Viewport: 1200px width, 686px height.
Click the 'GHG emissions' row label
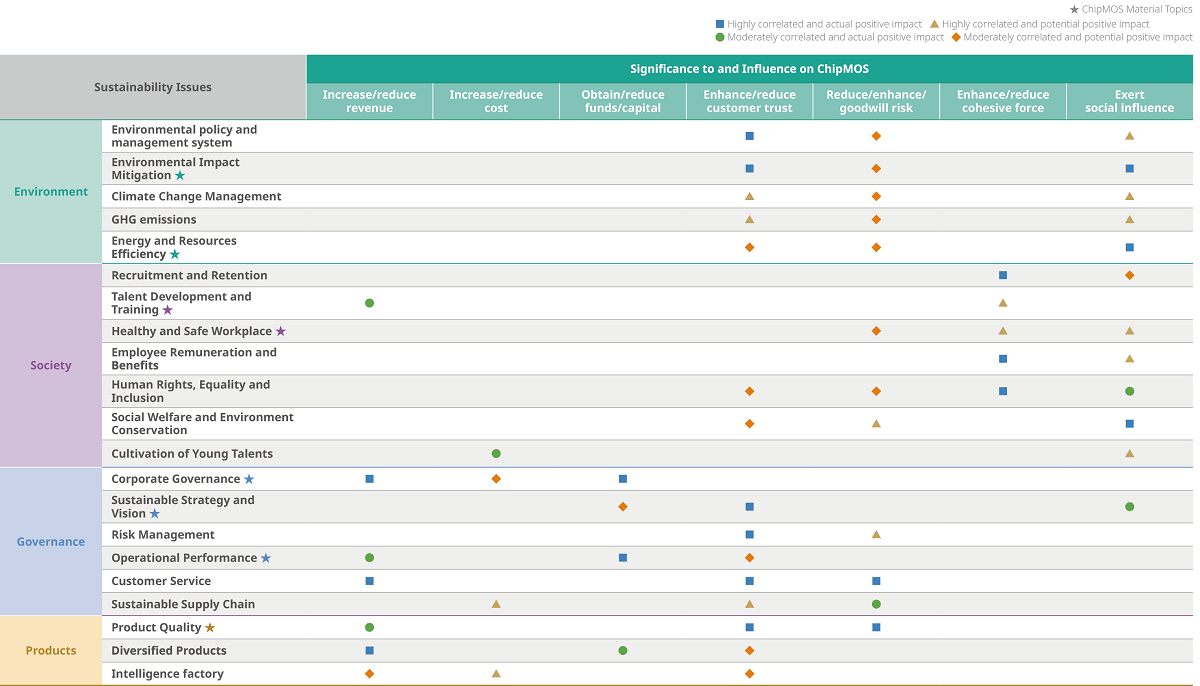pos(154,220)
